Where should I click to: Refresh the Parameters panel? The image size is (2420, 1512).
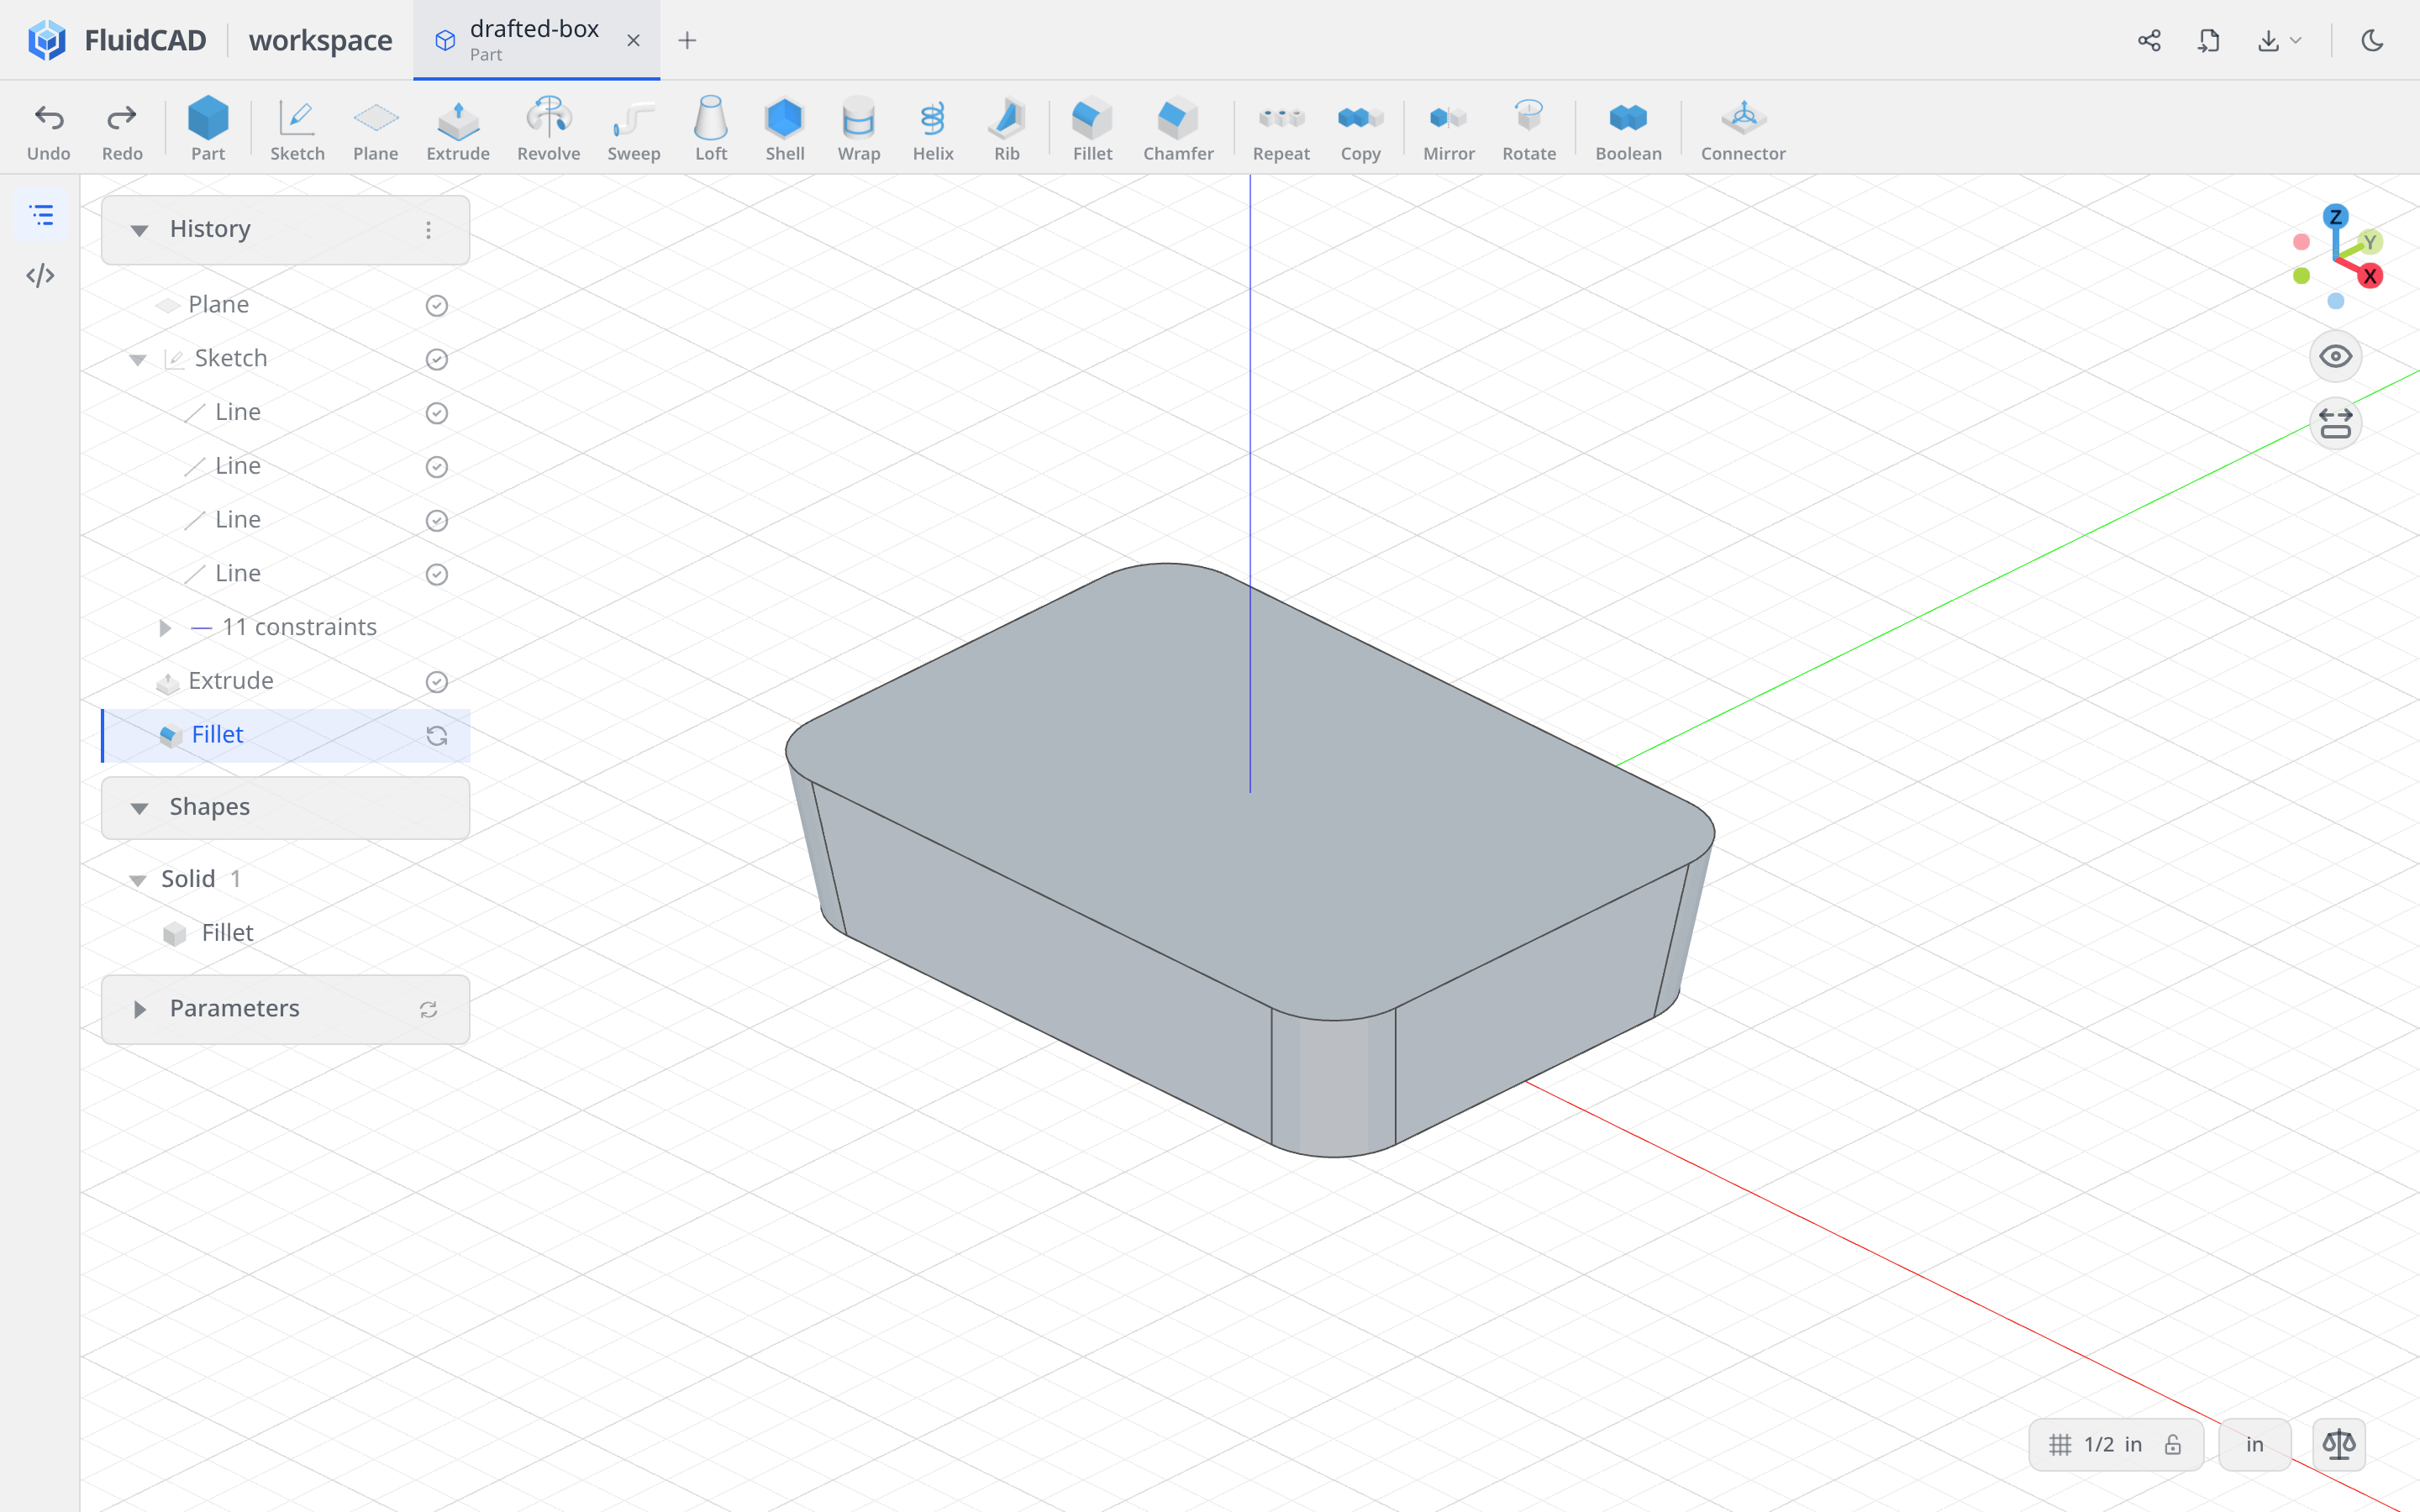(428, 1009)
